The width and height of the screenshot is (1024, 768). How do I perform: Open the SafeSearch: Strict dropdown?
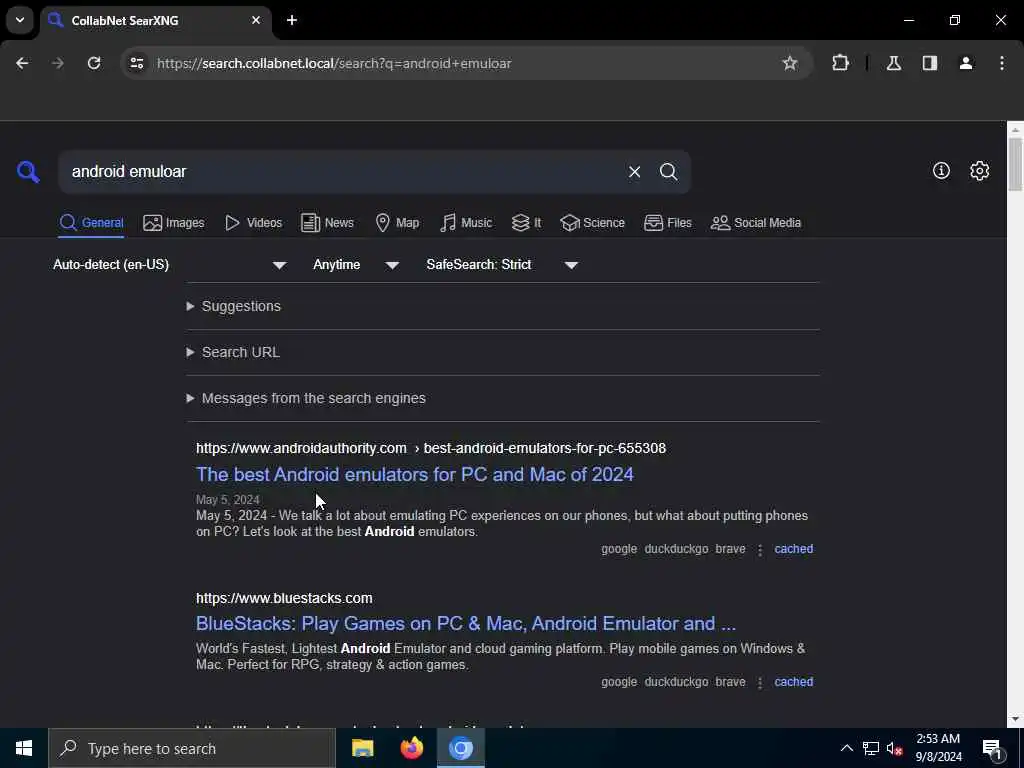pos(502,264)
